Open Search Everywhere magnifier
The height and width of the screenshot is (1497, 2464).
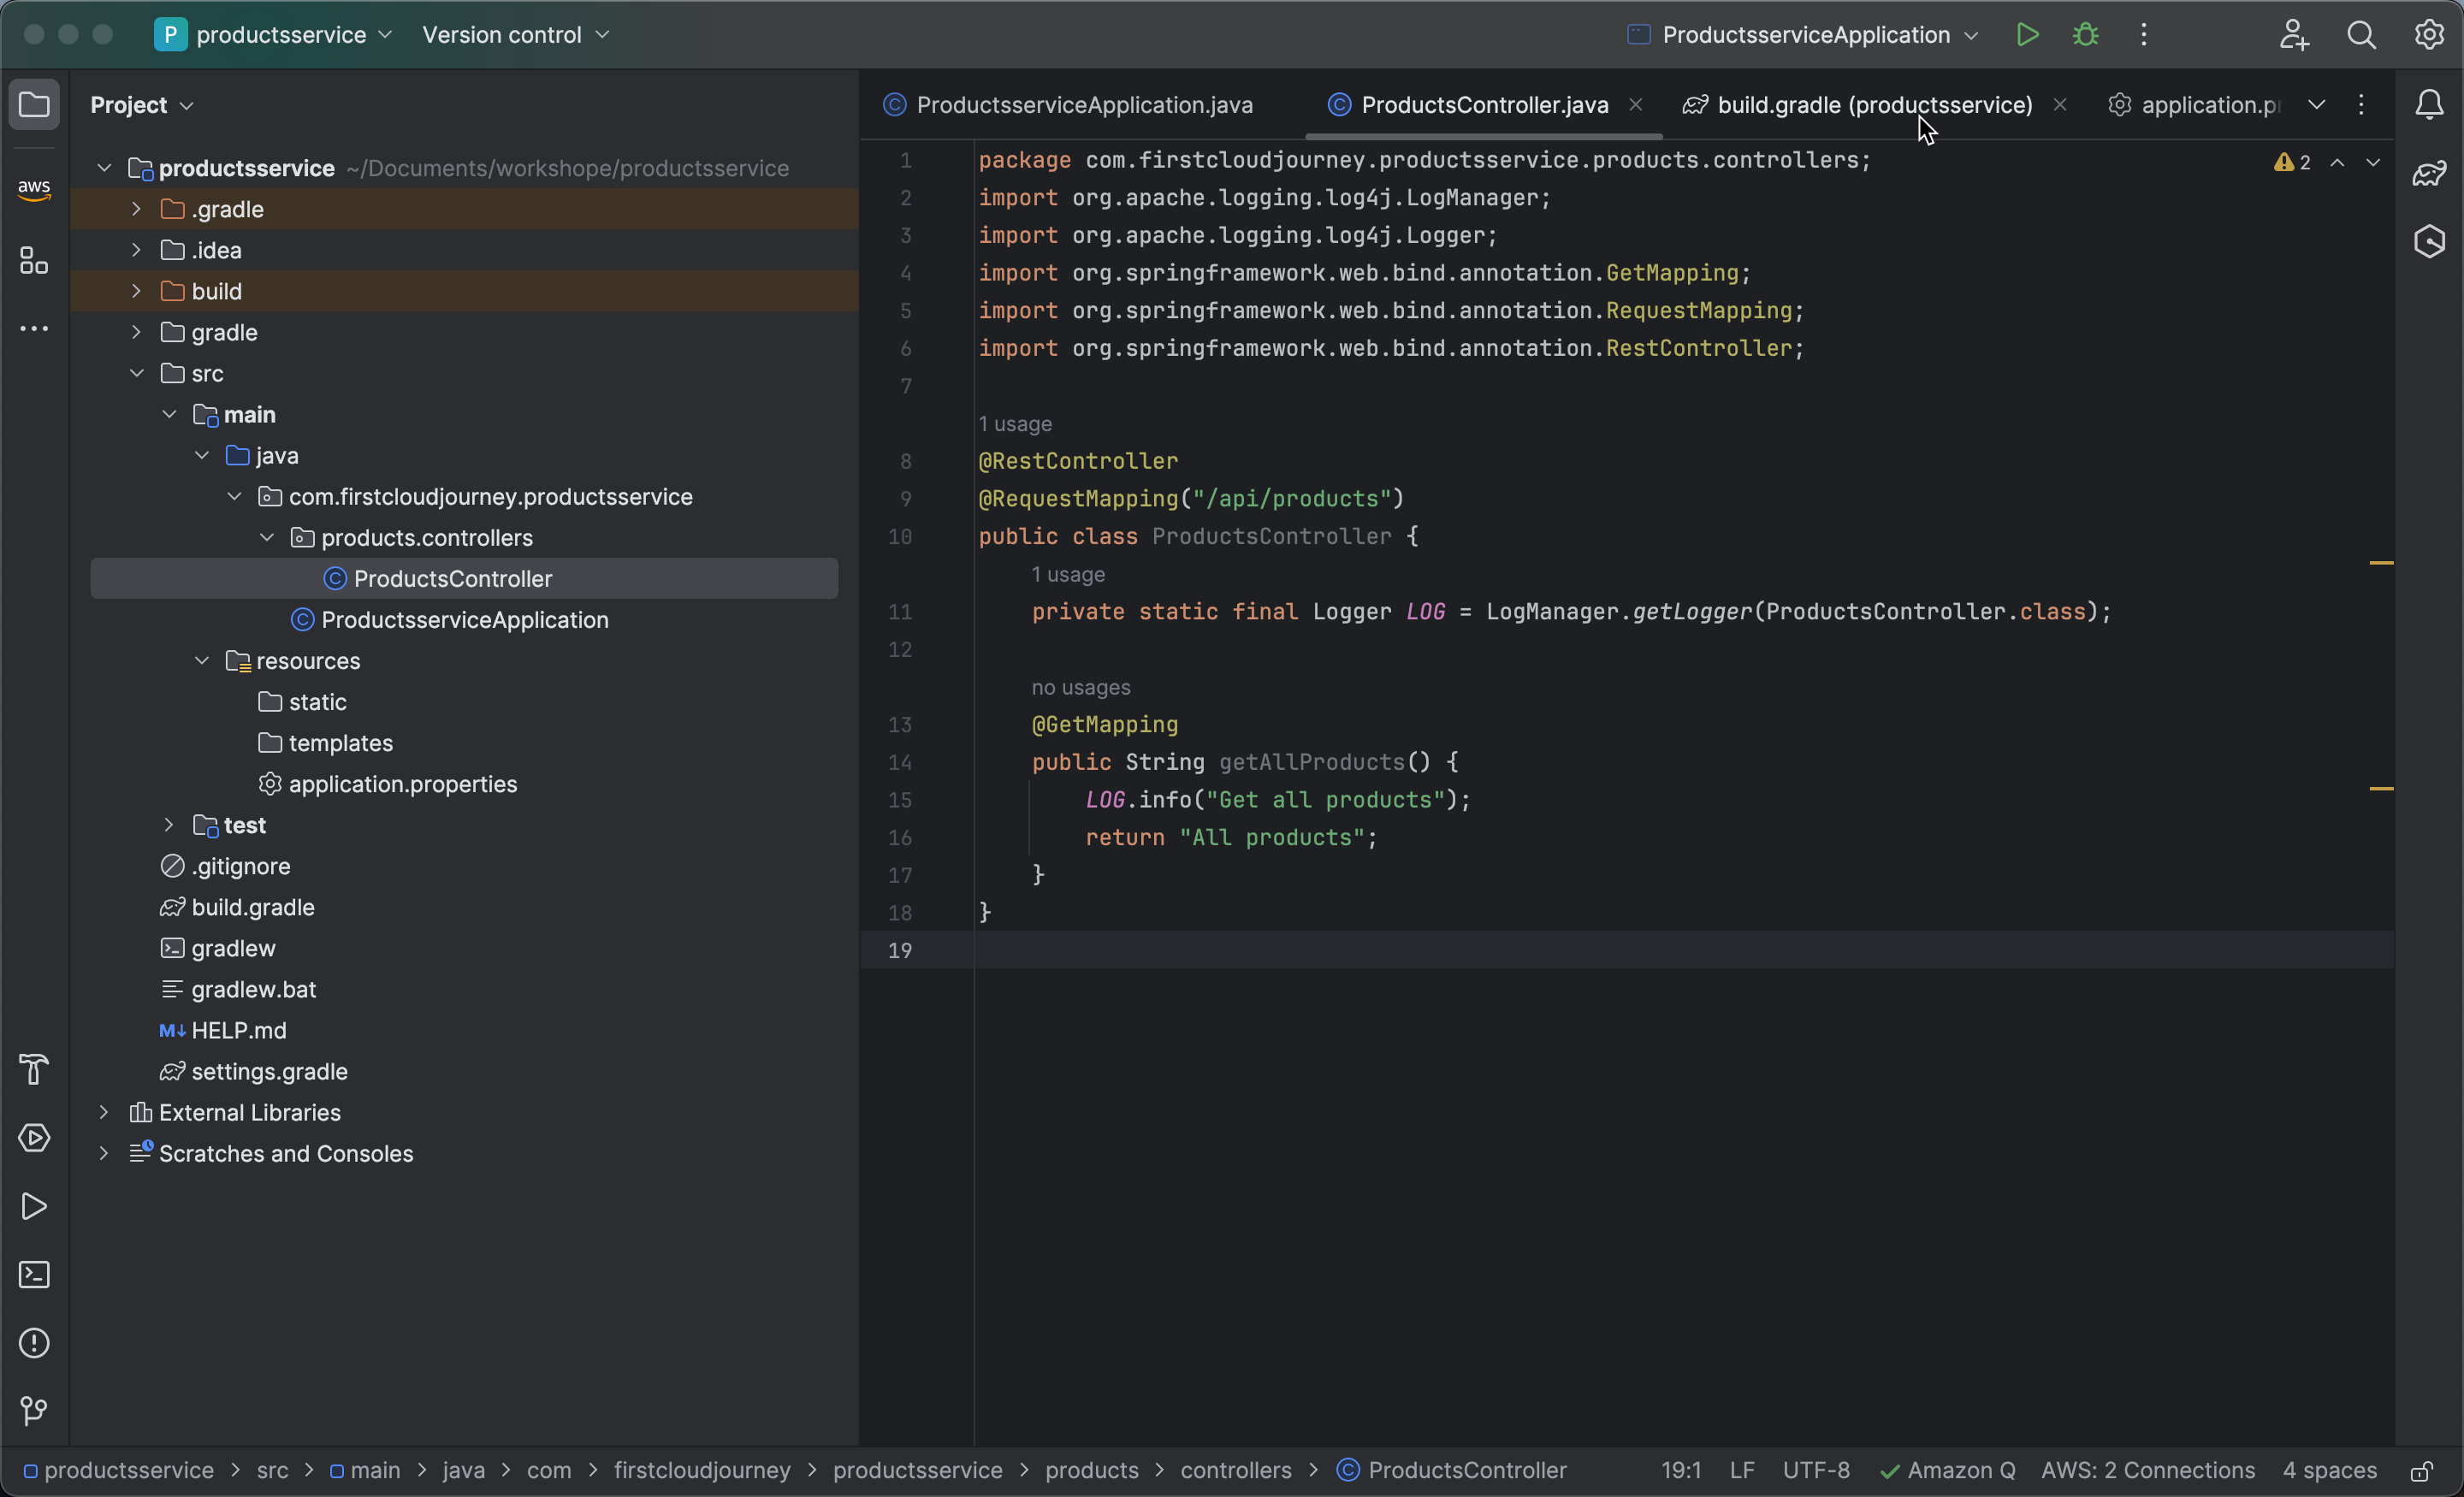click(2361, 35)
